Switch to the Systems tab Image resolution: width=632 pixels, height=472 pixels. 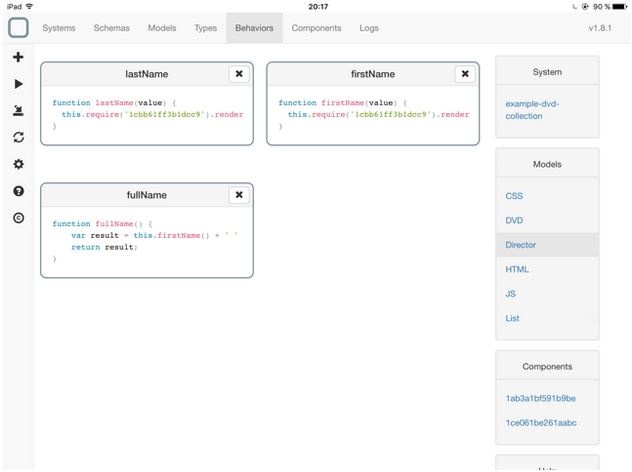59,28
